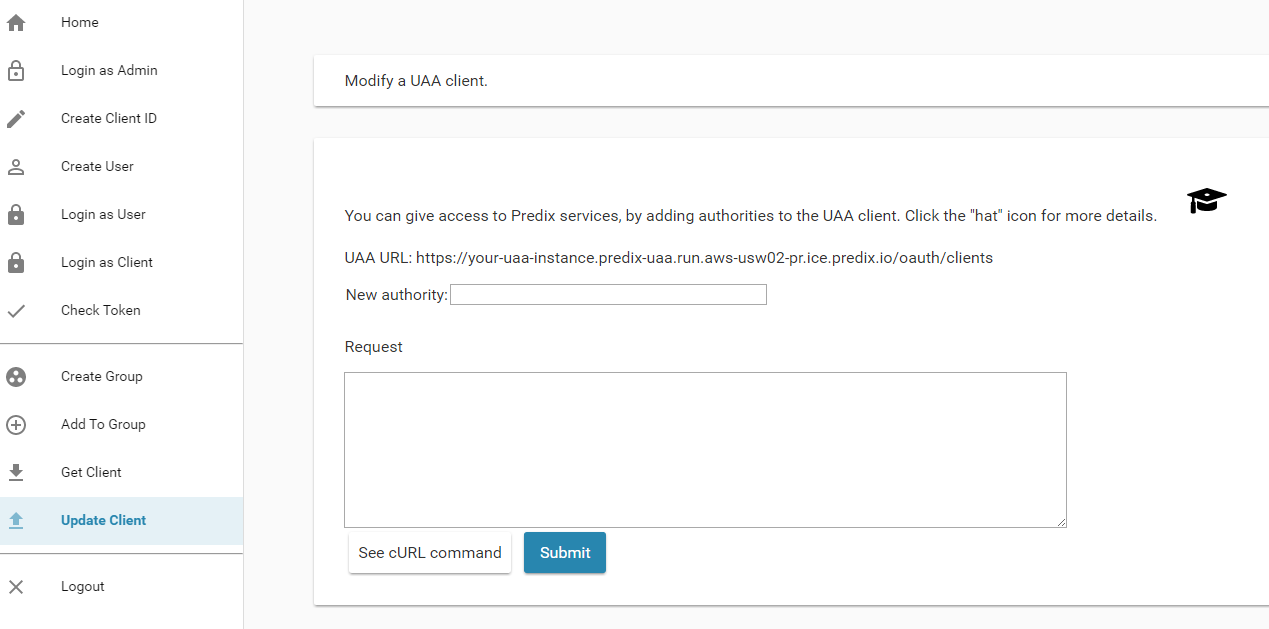
Task: Click the Check Token checkmark icon
Action: coord(16,310)
